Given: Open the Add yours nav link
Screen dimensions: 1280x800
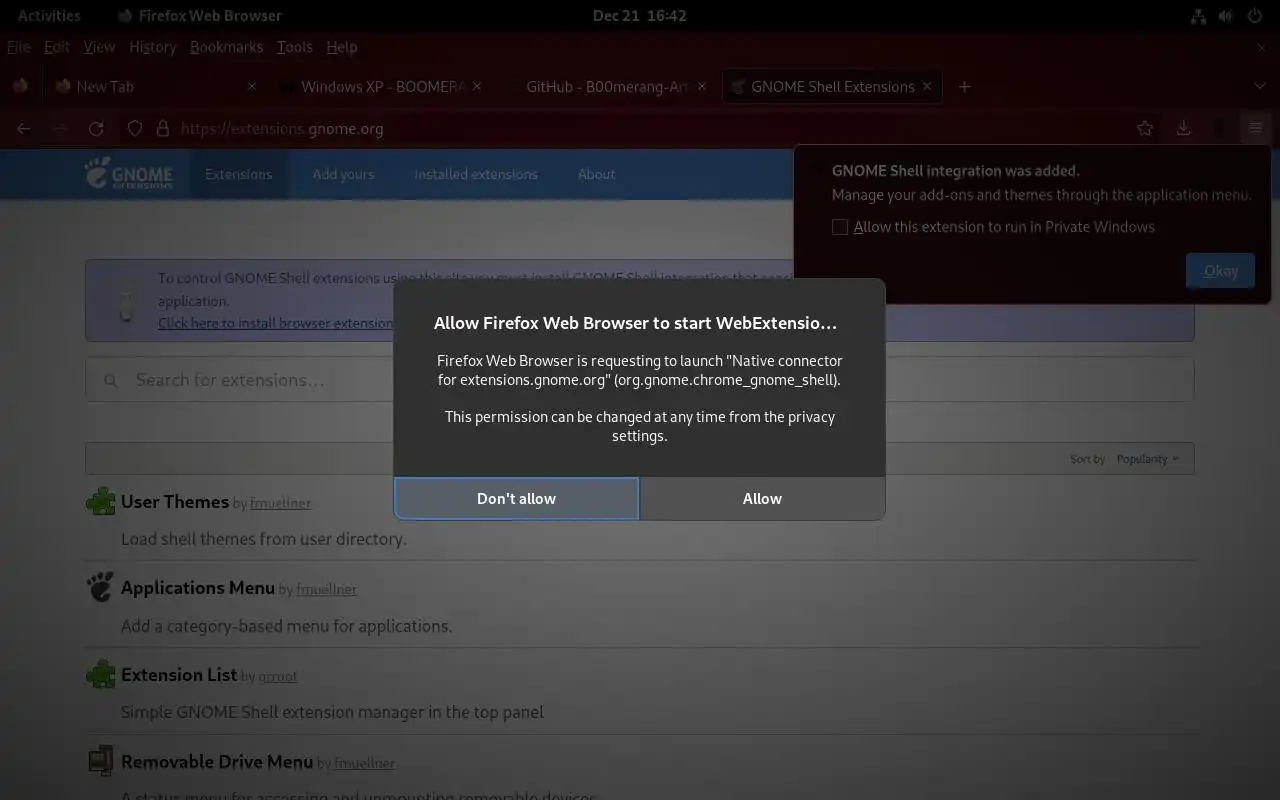Looking at the screenshot, I should tap(343, 174).
